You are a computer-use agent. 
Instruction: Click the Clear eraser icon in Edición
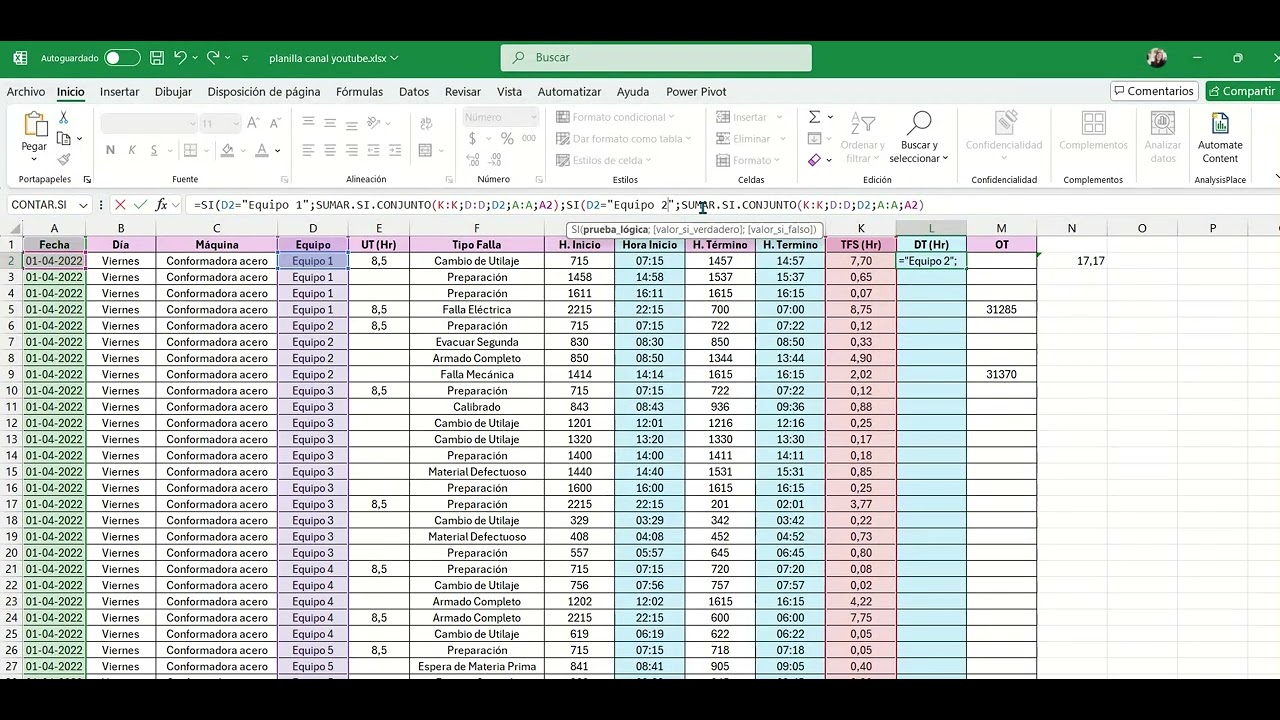(814, 160)
